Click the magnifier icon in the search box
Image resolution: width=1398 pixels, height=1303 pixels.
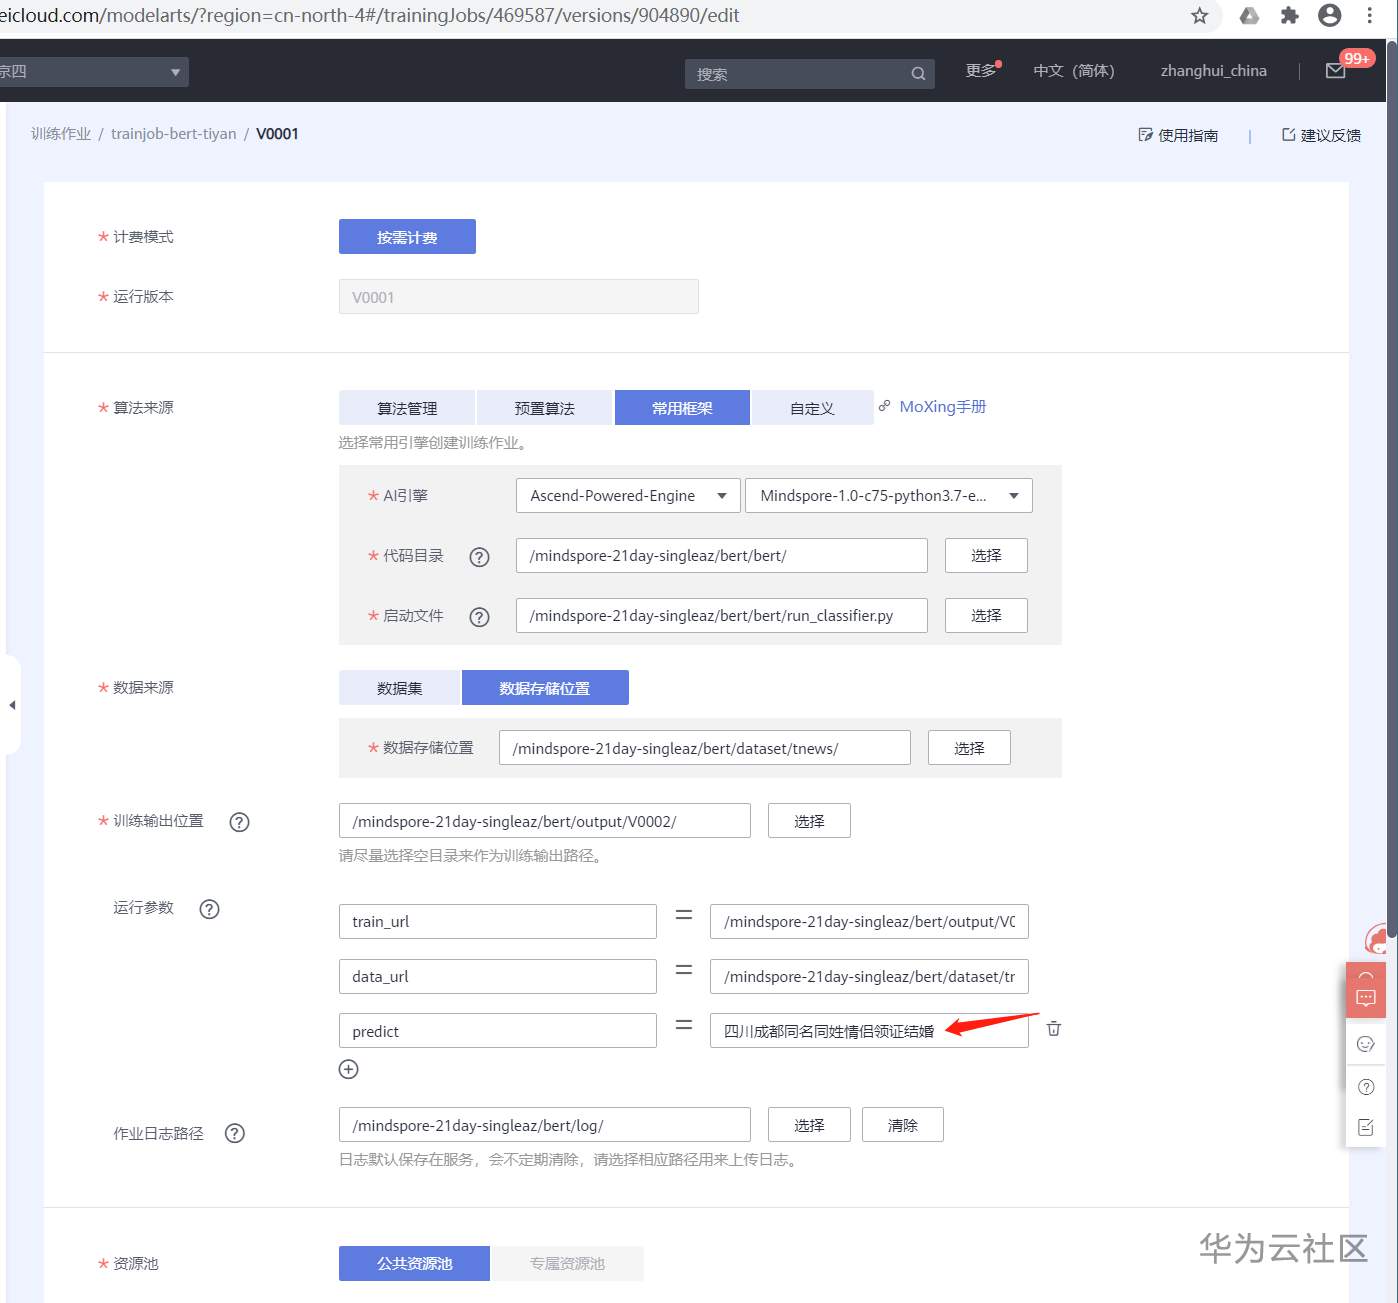(x=918, y=74)
